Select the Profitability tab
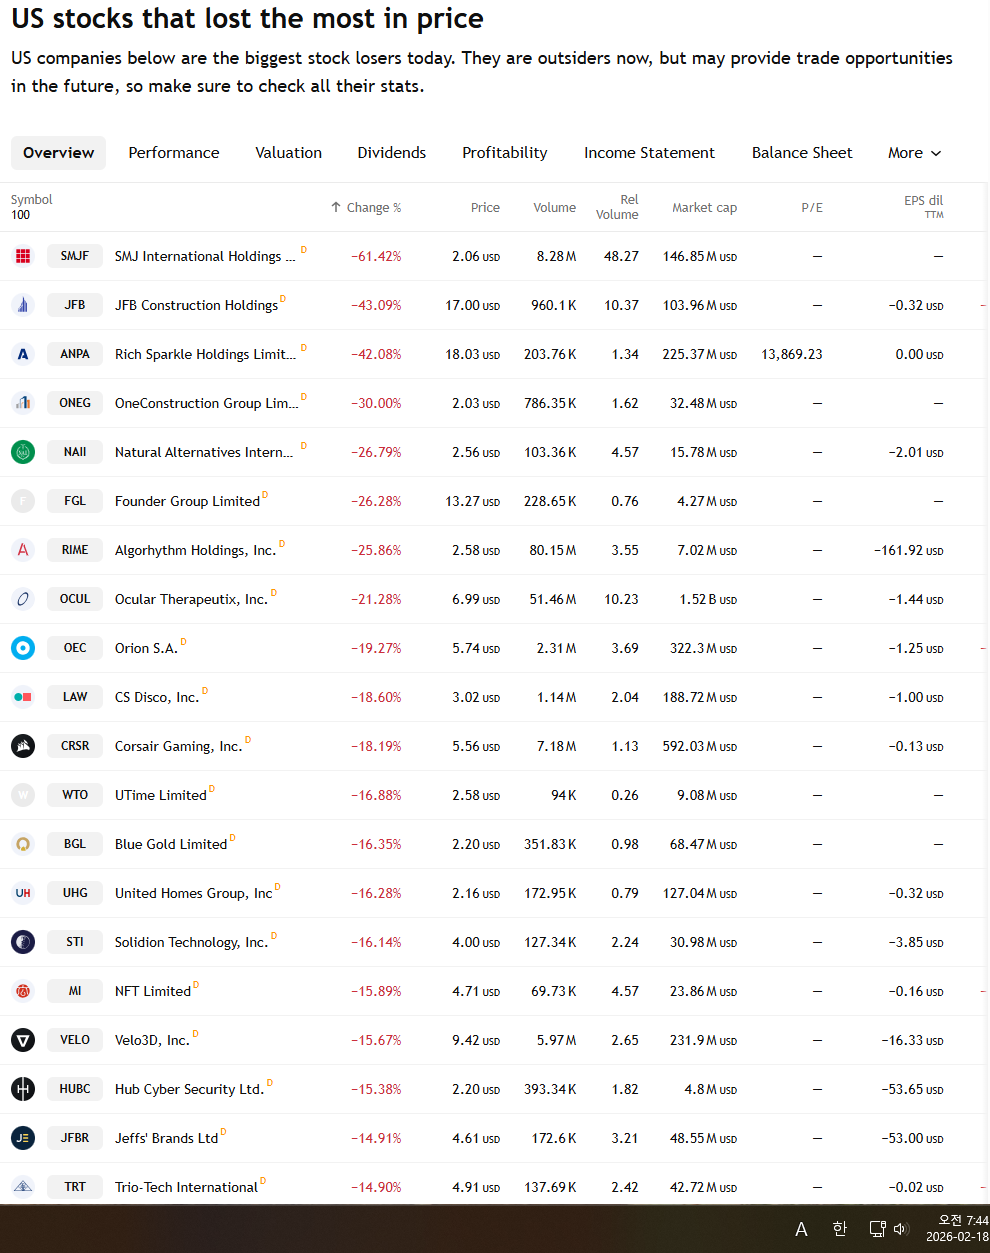This screenshot has height=1253, width=990. 505,153
